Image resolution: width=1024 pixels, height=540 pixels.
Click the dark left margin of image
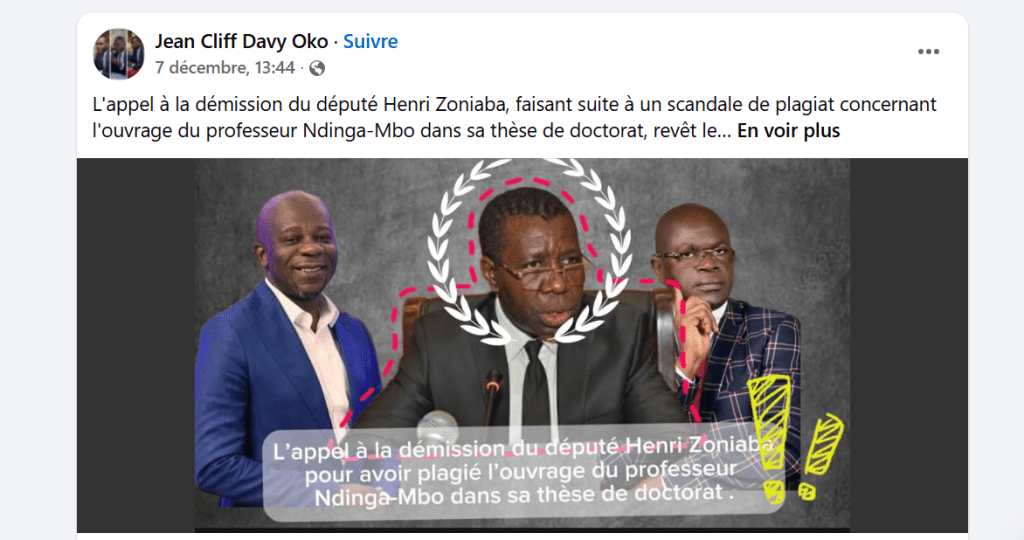point(136,345)
